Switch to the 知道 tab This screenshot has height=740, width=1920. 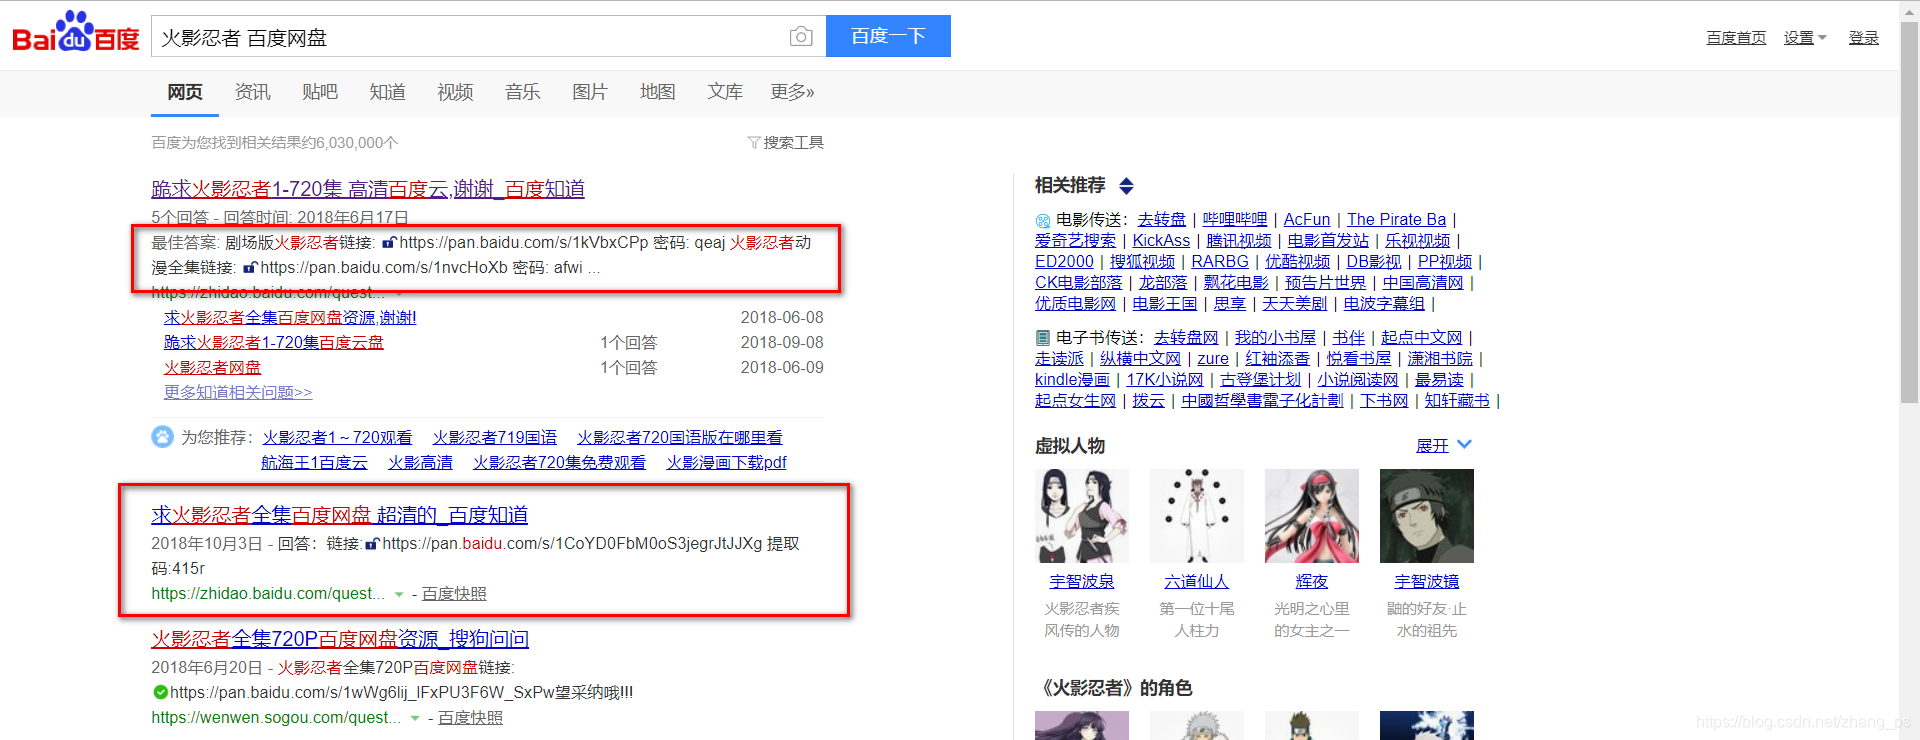click(x=387, y=92)
